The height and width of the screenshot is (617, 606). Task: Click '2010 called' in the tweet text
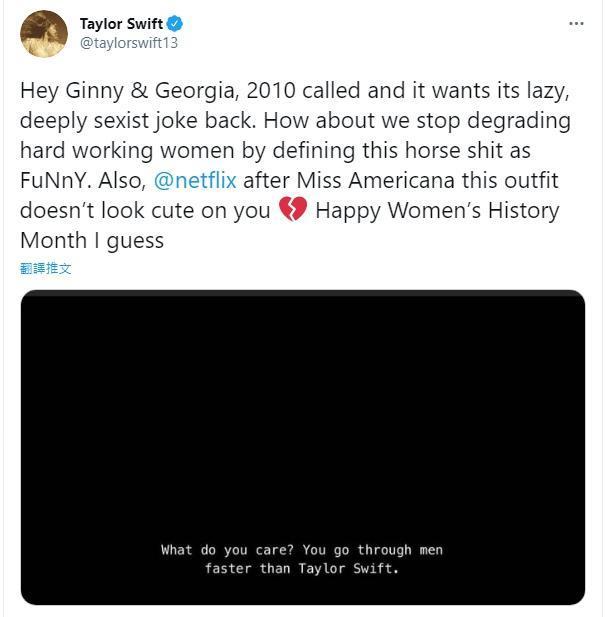pyautogui.click(x=303, y=91)
